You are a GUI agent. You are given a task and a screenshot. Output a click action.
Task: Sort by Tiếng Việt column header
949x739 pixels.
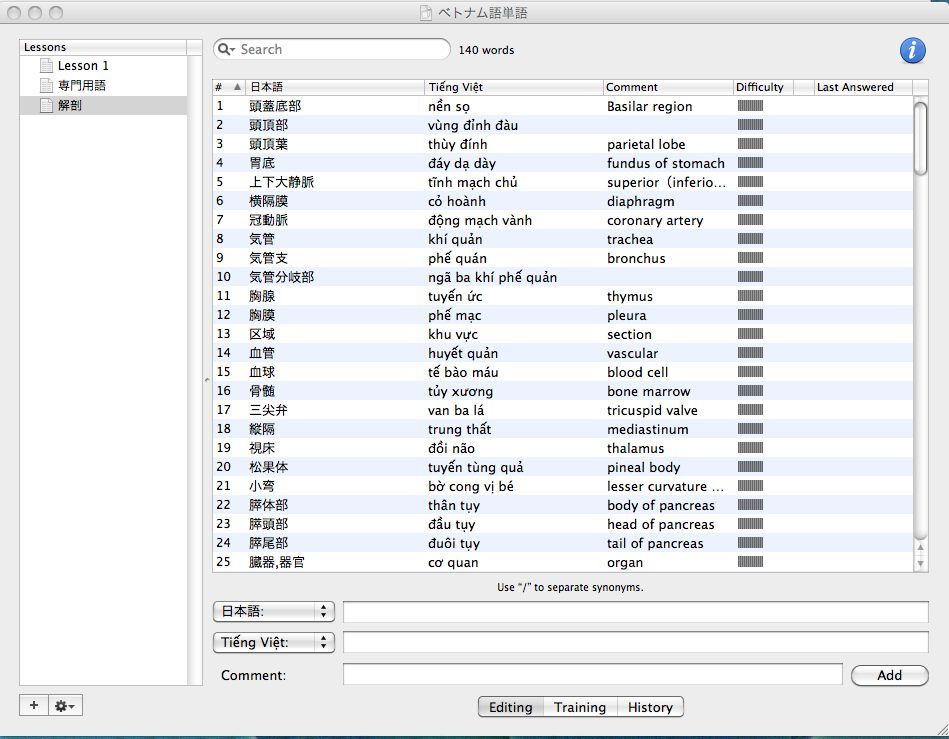coord(514,87)
